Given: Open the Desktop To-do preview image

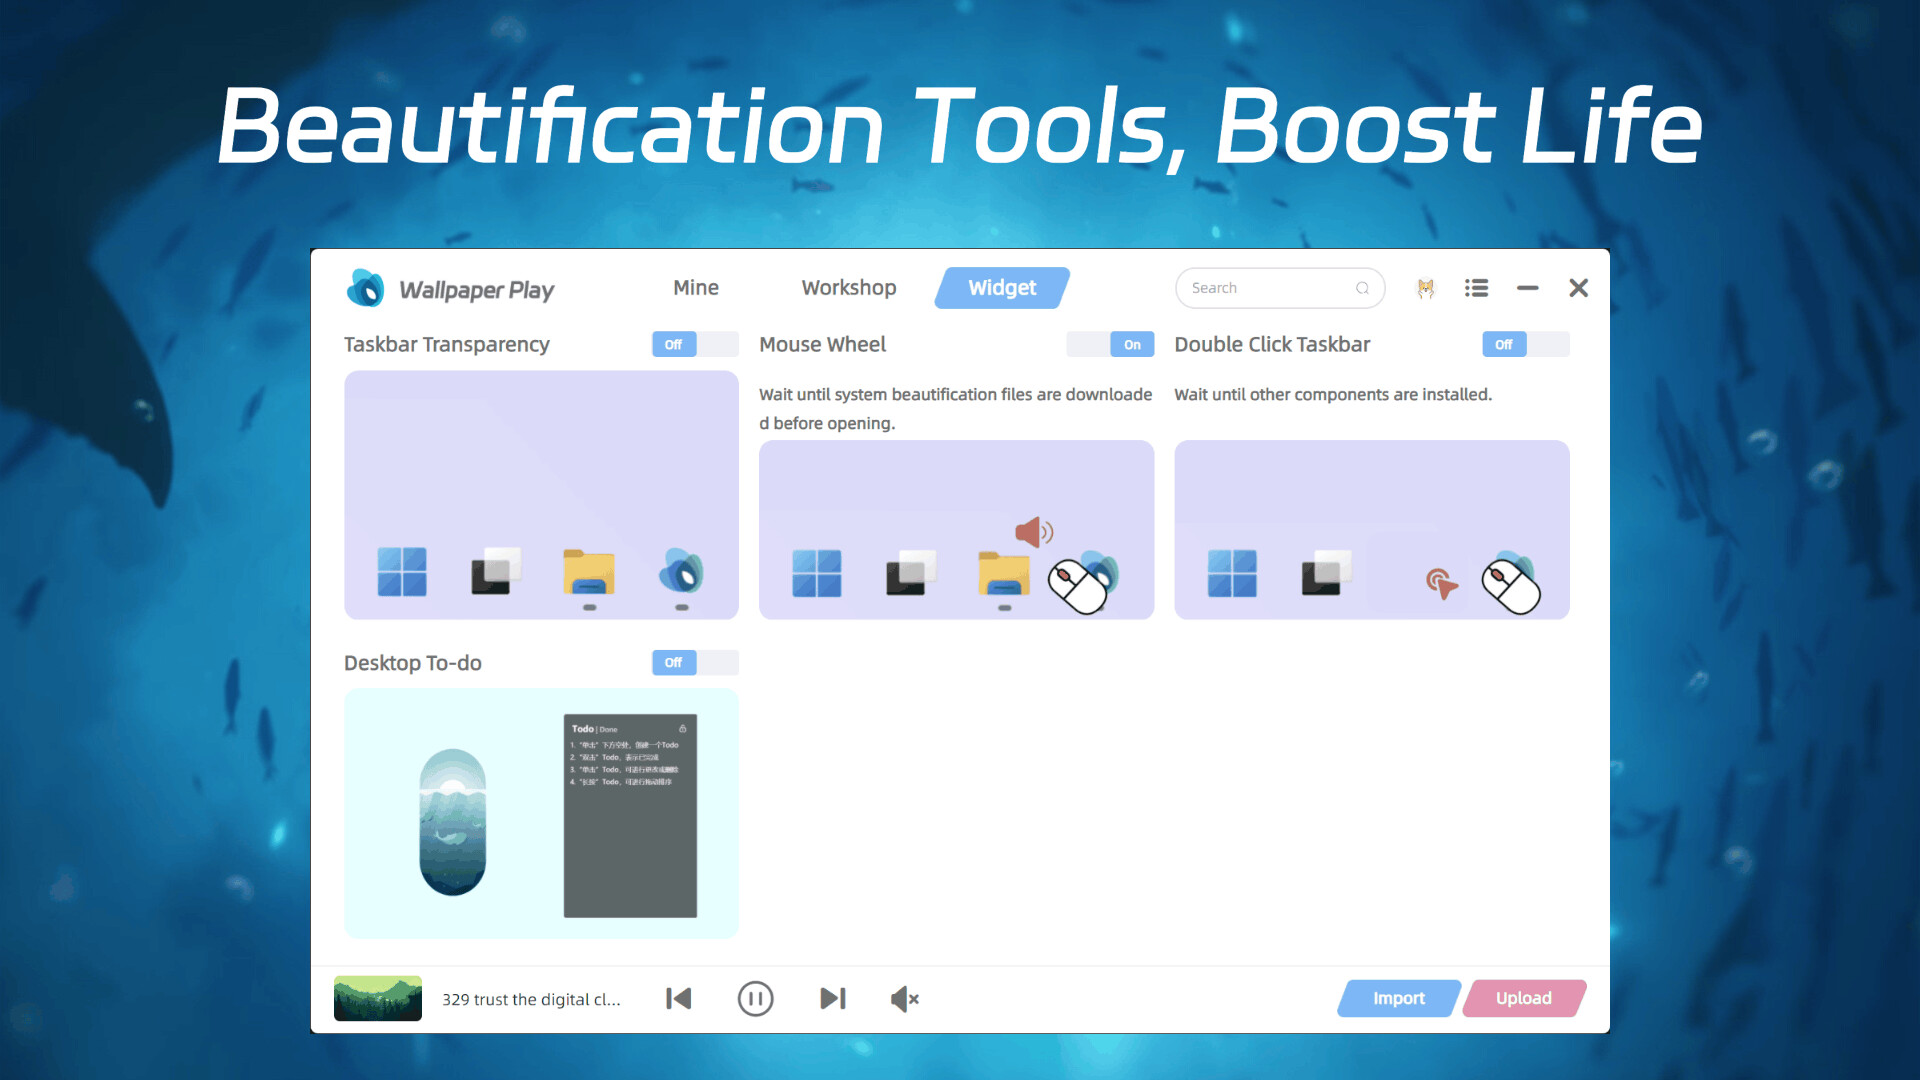Looking at the screenshot, I should (x=540, y=812).
